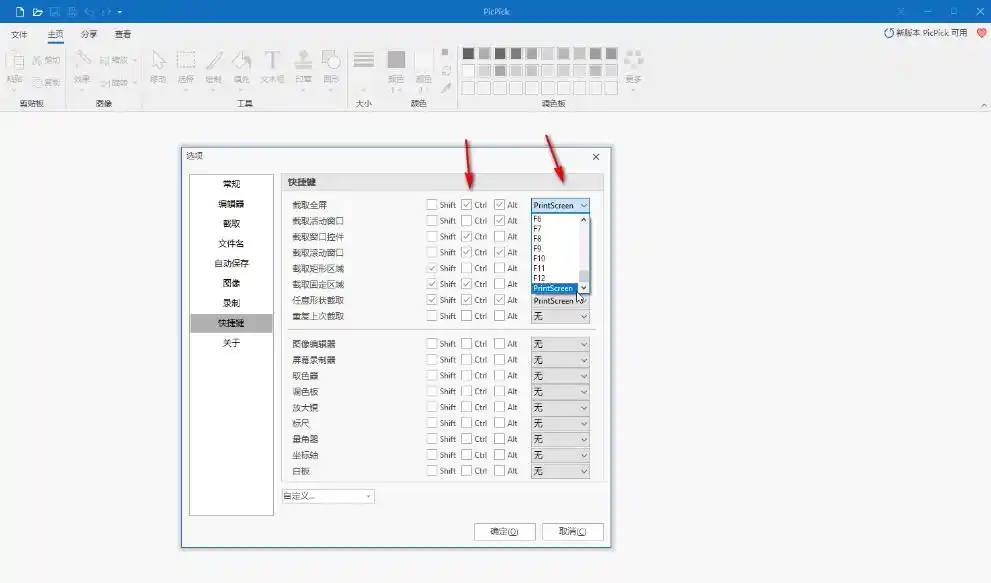Viewport: 991px width, 583px height.
Task: Pick highlighted PrintScreen in dropdown list
Action: [555, 288]
